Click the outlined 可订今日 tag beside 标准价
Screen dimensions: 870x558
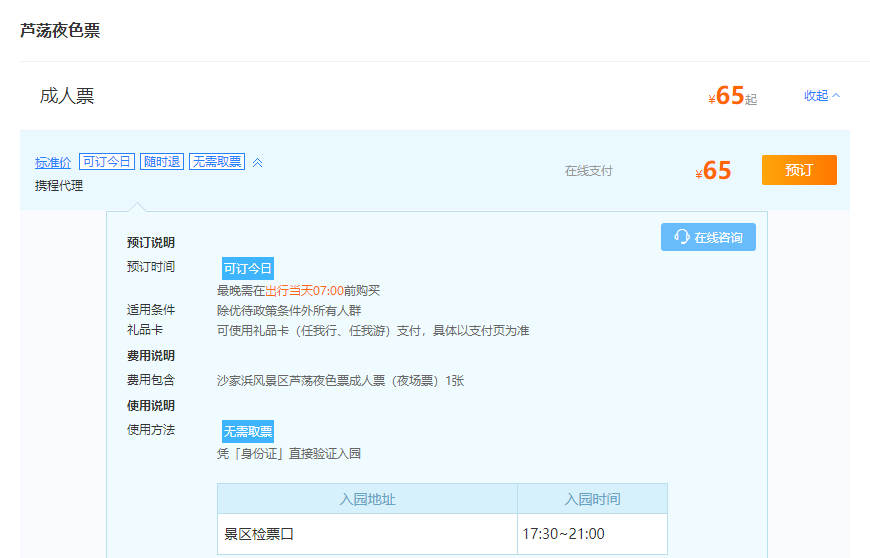107,161
